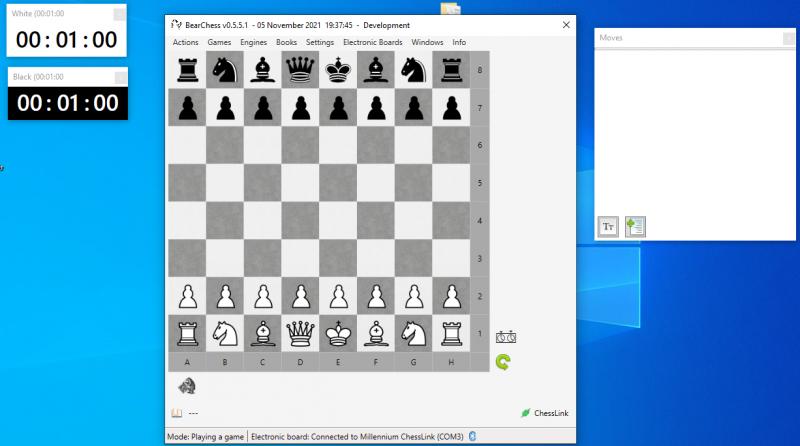The width and height of the screenshot is (800, 446).
Task: Click the green ChessLink leaf icon
Action: click(x=525, y=413)
